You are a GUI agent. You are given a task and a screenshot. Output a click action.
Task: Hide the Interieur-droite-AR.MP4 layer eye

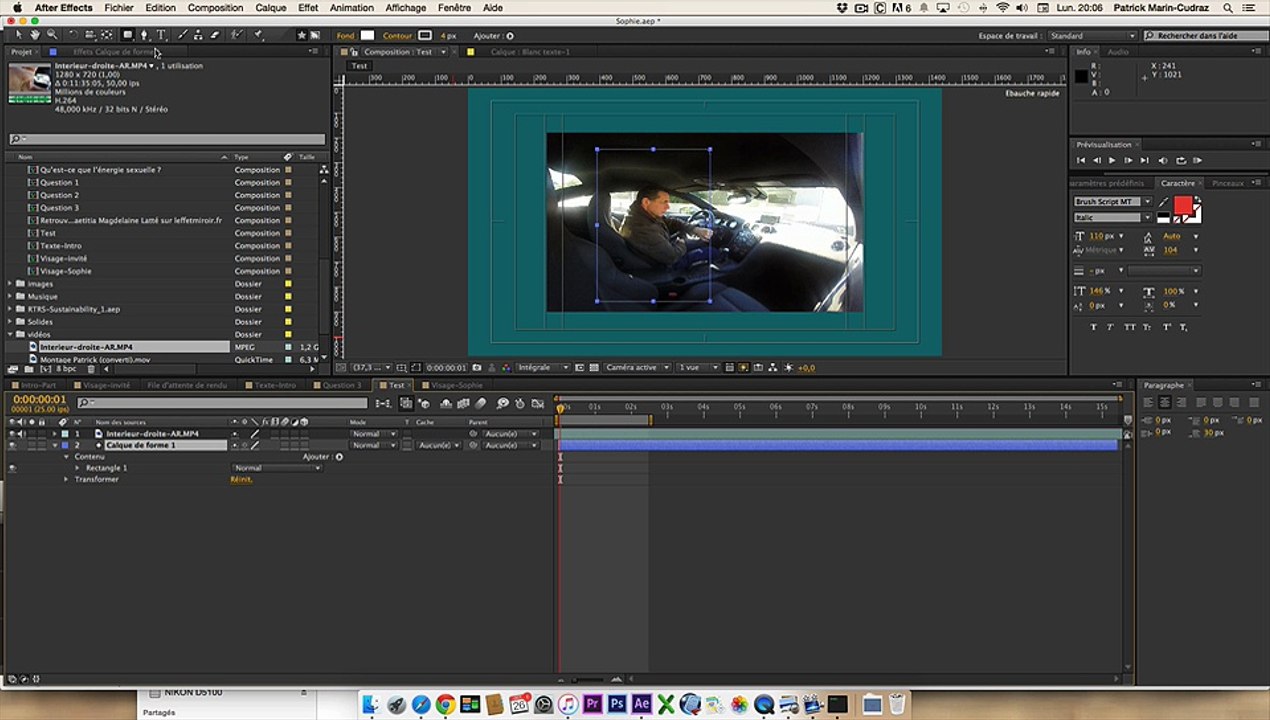click(x=12, y=434)
